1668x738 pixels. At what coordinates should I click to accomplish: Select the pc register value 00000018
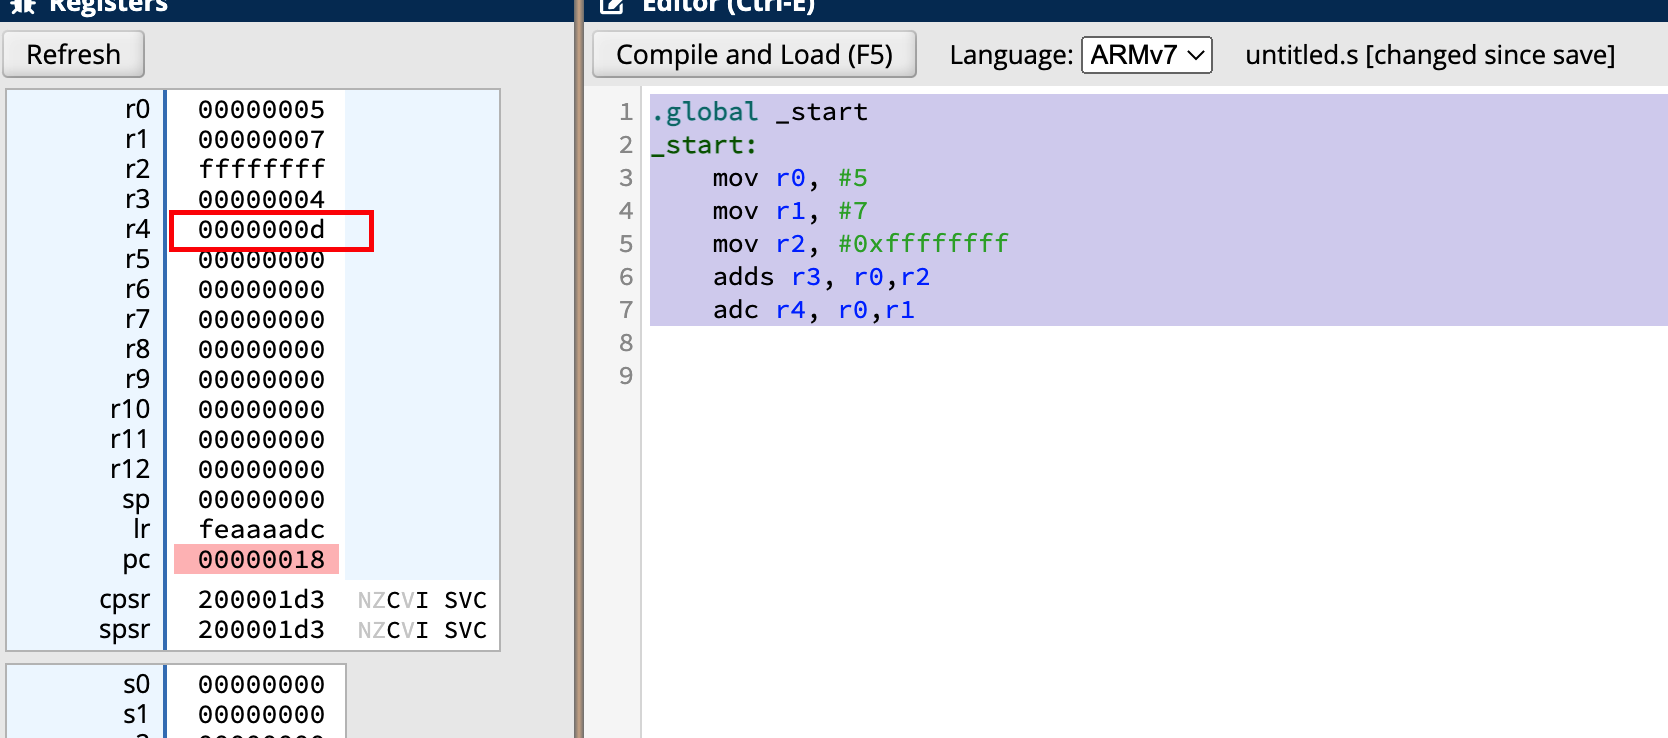point(261,560)
